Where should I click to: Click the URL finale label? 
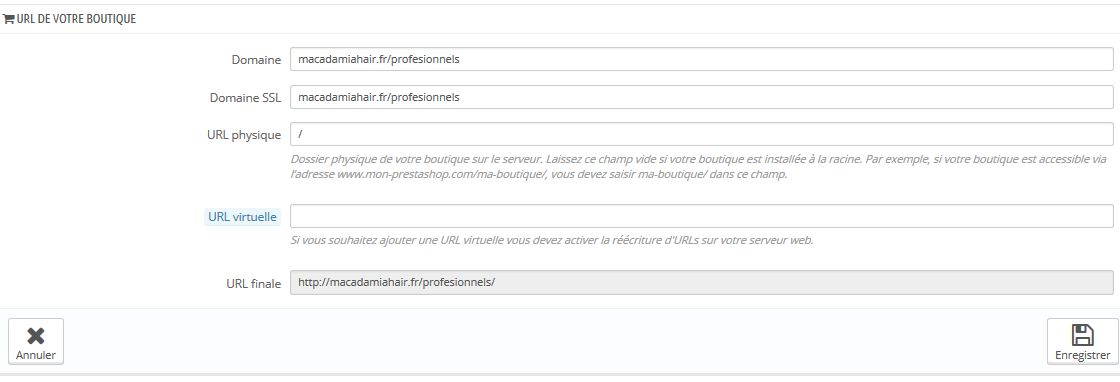pos(254,283)
